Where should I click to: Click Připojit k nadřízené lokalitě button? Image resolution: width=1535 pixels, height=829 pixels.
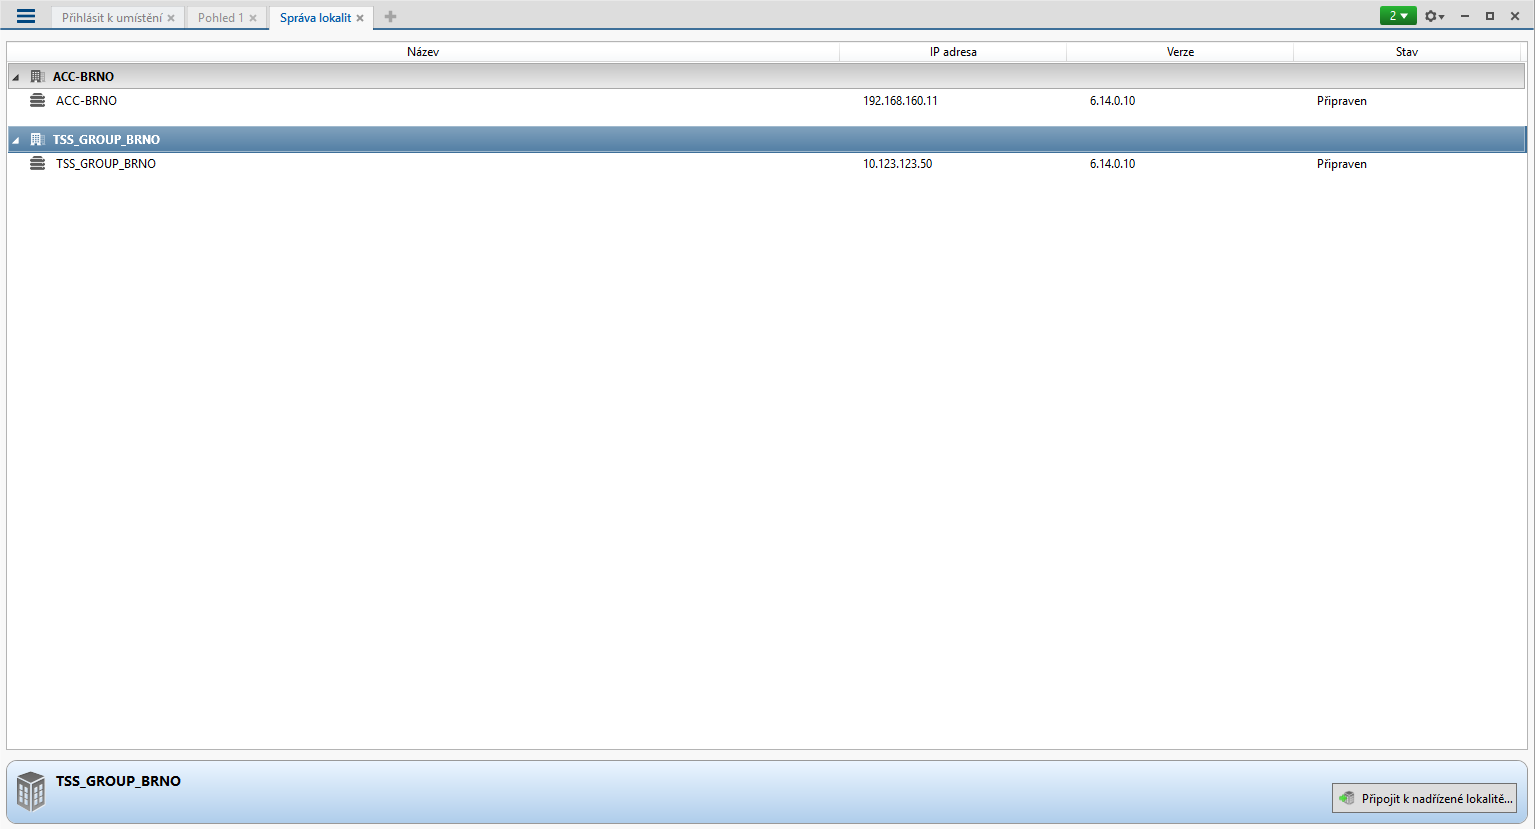click(x=1424, y=798)
